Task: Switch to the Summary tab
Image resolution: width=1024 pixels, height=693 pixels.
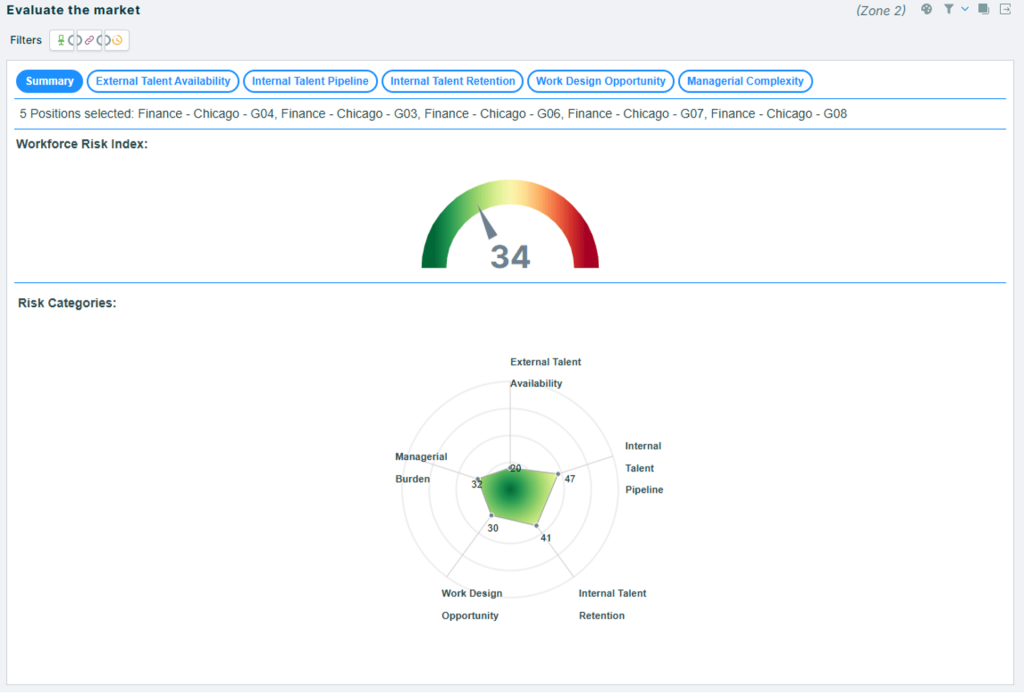Action: pos(50,81)
